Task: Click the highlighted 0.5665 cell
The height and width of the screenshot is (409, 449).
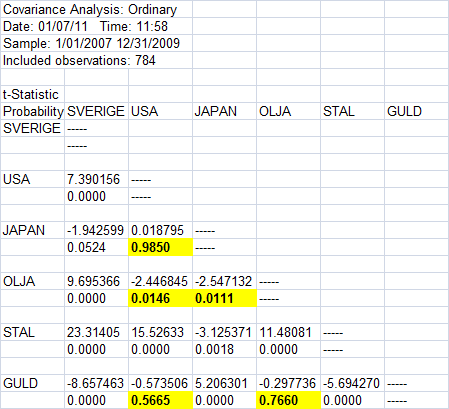Action: (x=160, y=400)
